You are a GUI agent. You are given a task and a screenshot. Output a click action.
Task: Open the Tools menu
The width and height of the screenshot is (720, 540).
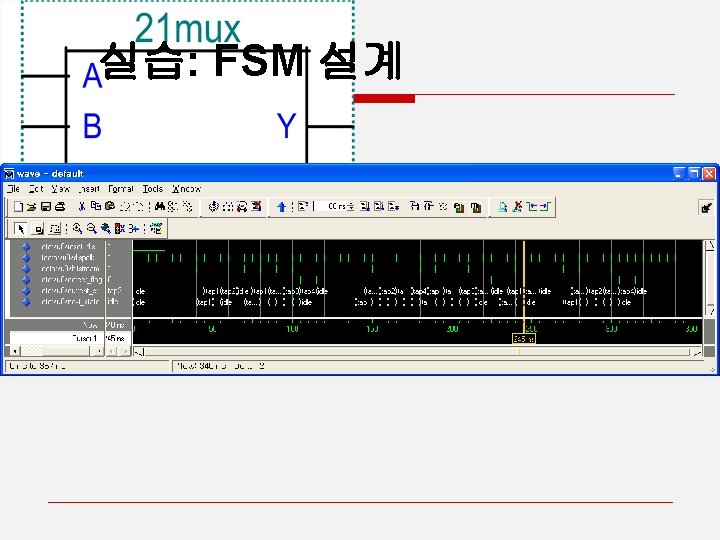click(152, 189)
